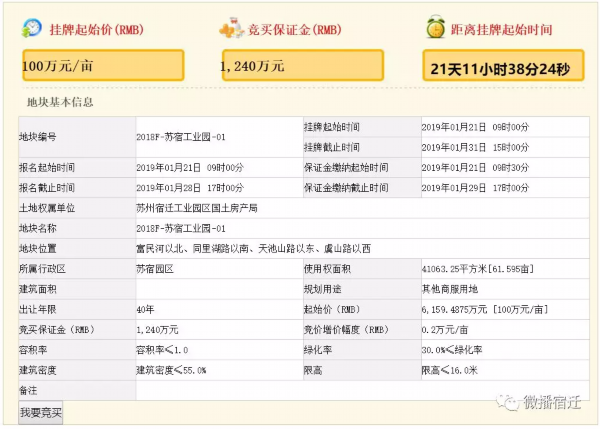
Task: Select the 限高 value 限高≤16.0米
Action: click(x=449, y=369)
